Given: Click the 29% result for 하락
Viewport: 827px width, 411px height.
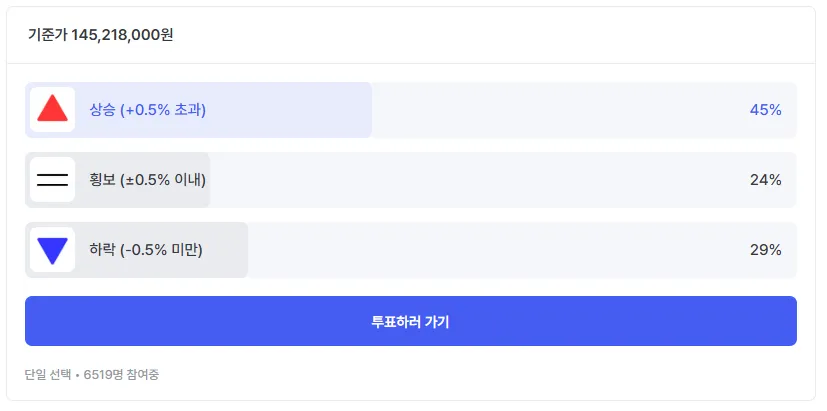Looking at the screenshot, I should click(765, 250).
